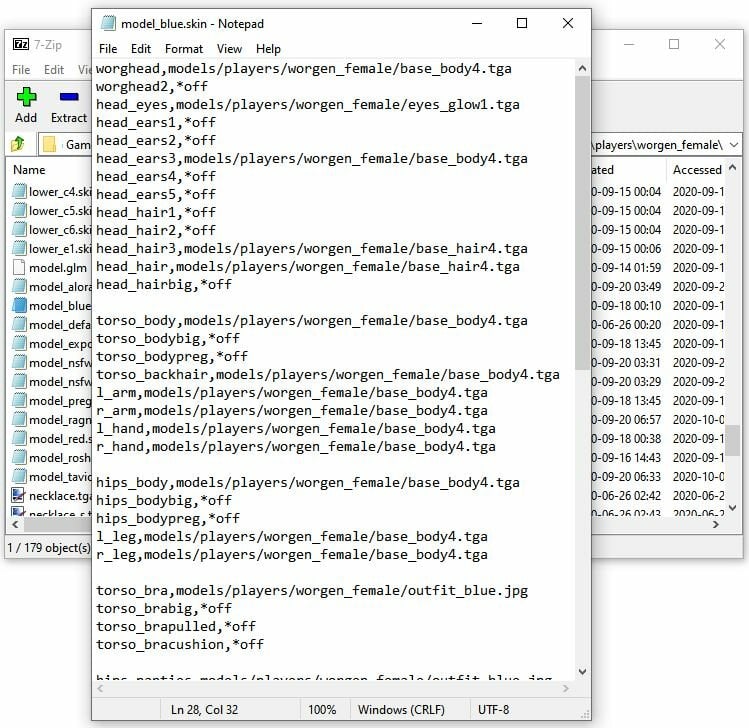Viewport: 749px width, 728px height.
Task: Click 'Ln 28, Col 32' status entry
Action: [x=204, y=710]
